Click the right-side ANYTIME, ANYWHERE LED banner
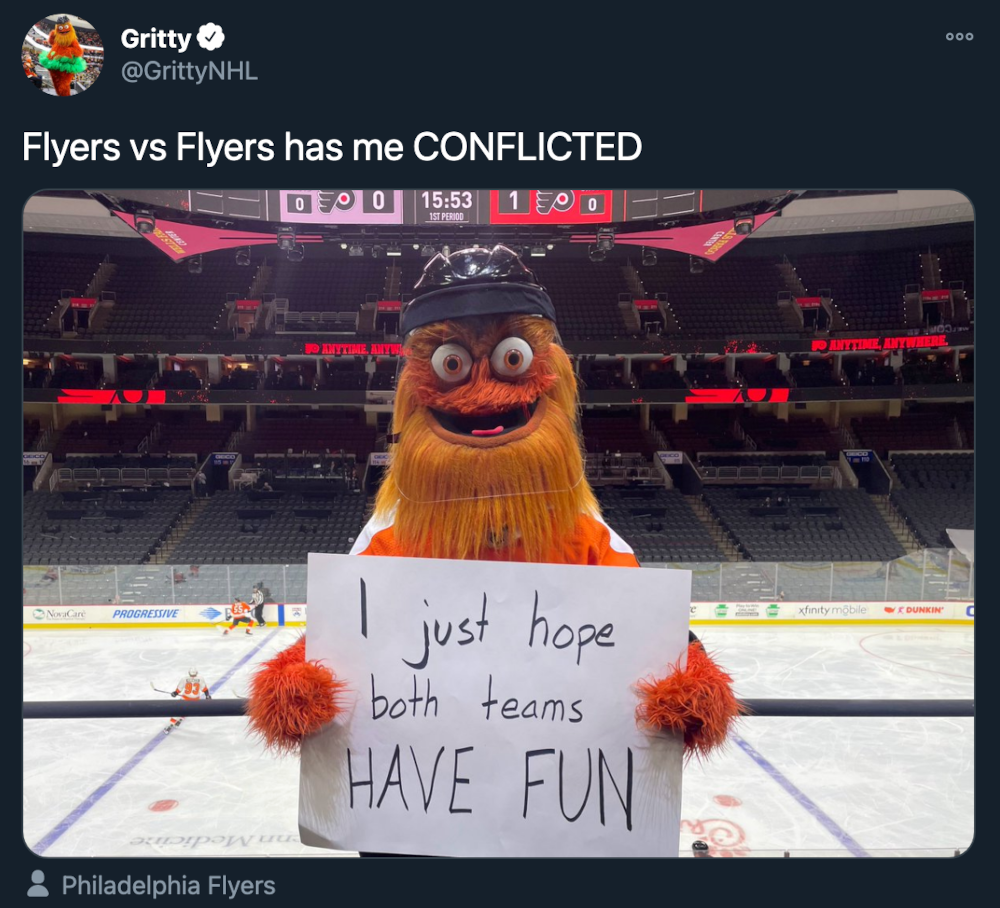1000x908 pixels. tap(880, 344)
